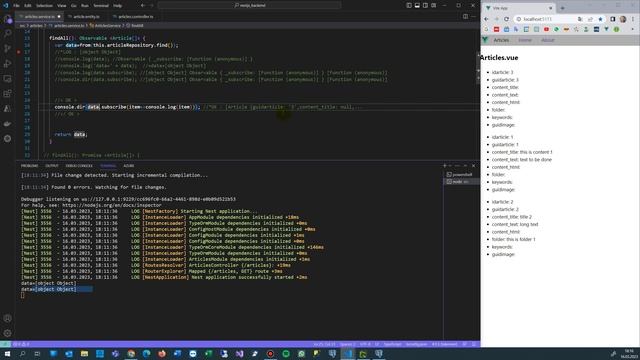Image resolution: width=640 pixels, height=360 pixels.
Task: Go back in Chrome browser
Action: (486, 19)
